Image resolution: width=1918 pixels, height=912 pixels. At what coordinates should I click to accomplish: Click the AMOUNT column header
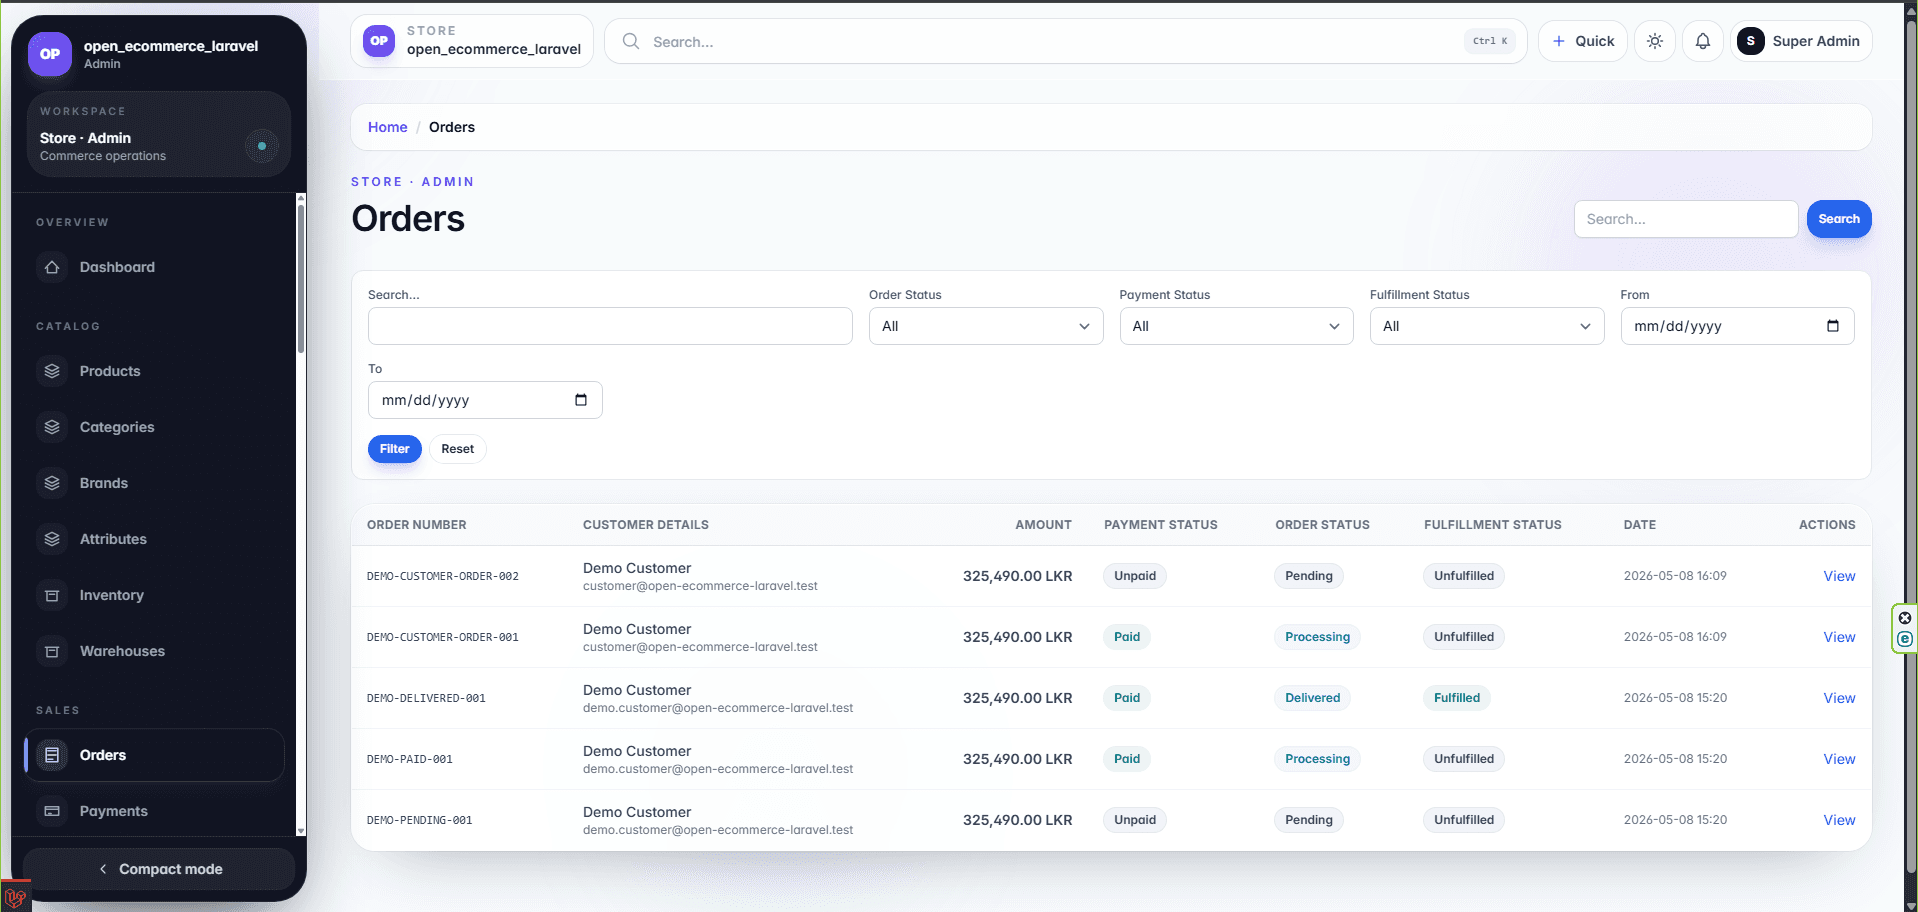[1043, 525]
